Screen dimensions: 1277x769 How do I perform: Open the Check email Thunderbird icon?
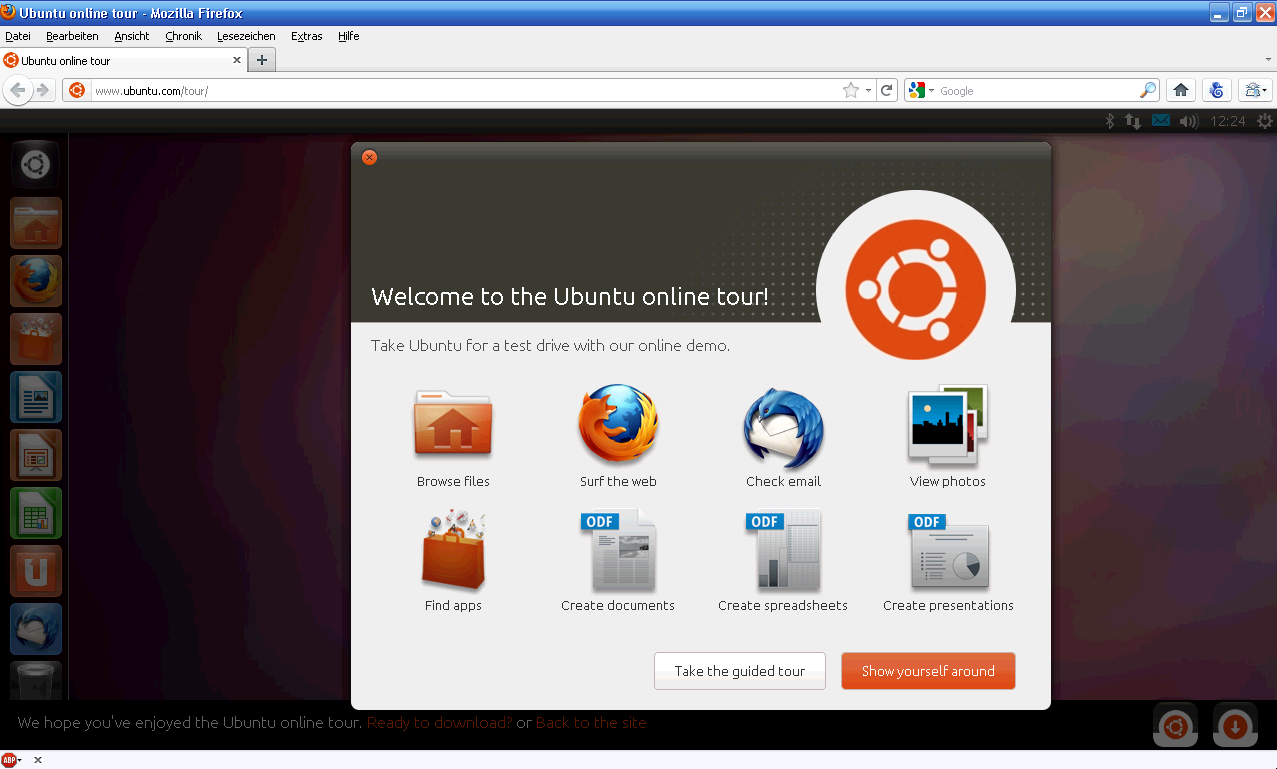pyautogui.click(x=783, y=427)
